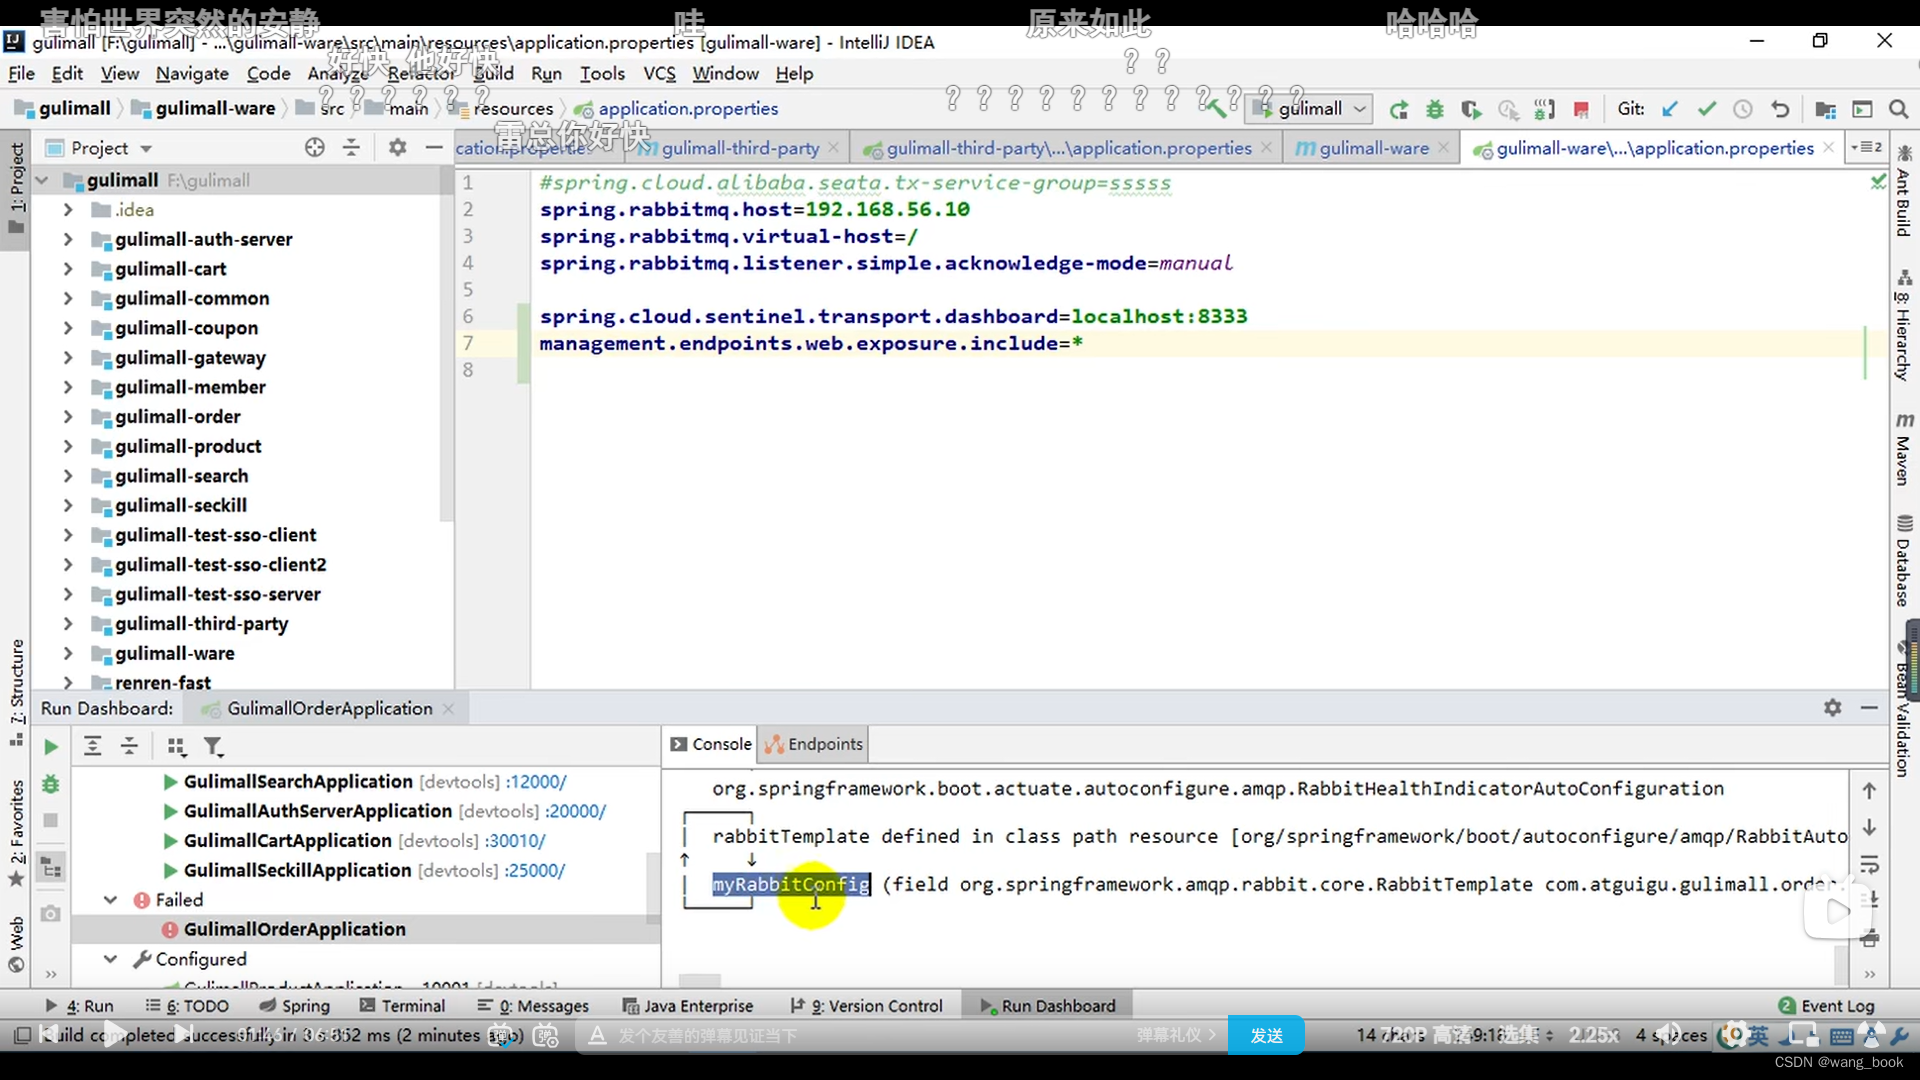Open Structure side tool window
This screenshot has width=1920, height=1080.
pos(17,692)
